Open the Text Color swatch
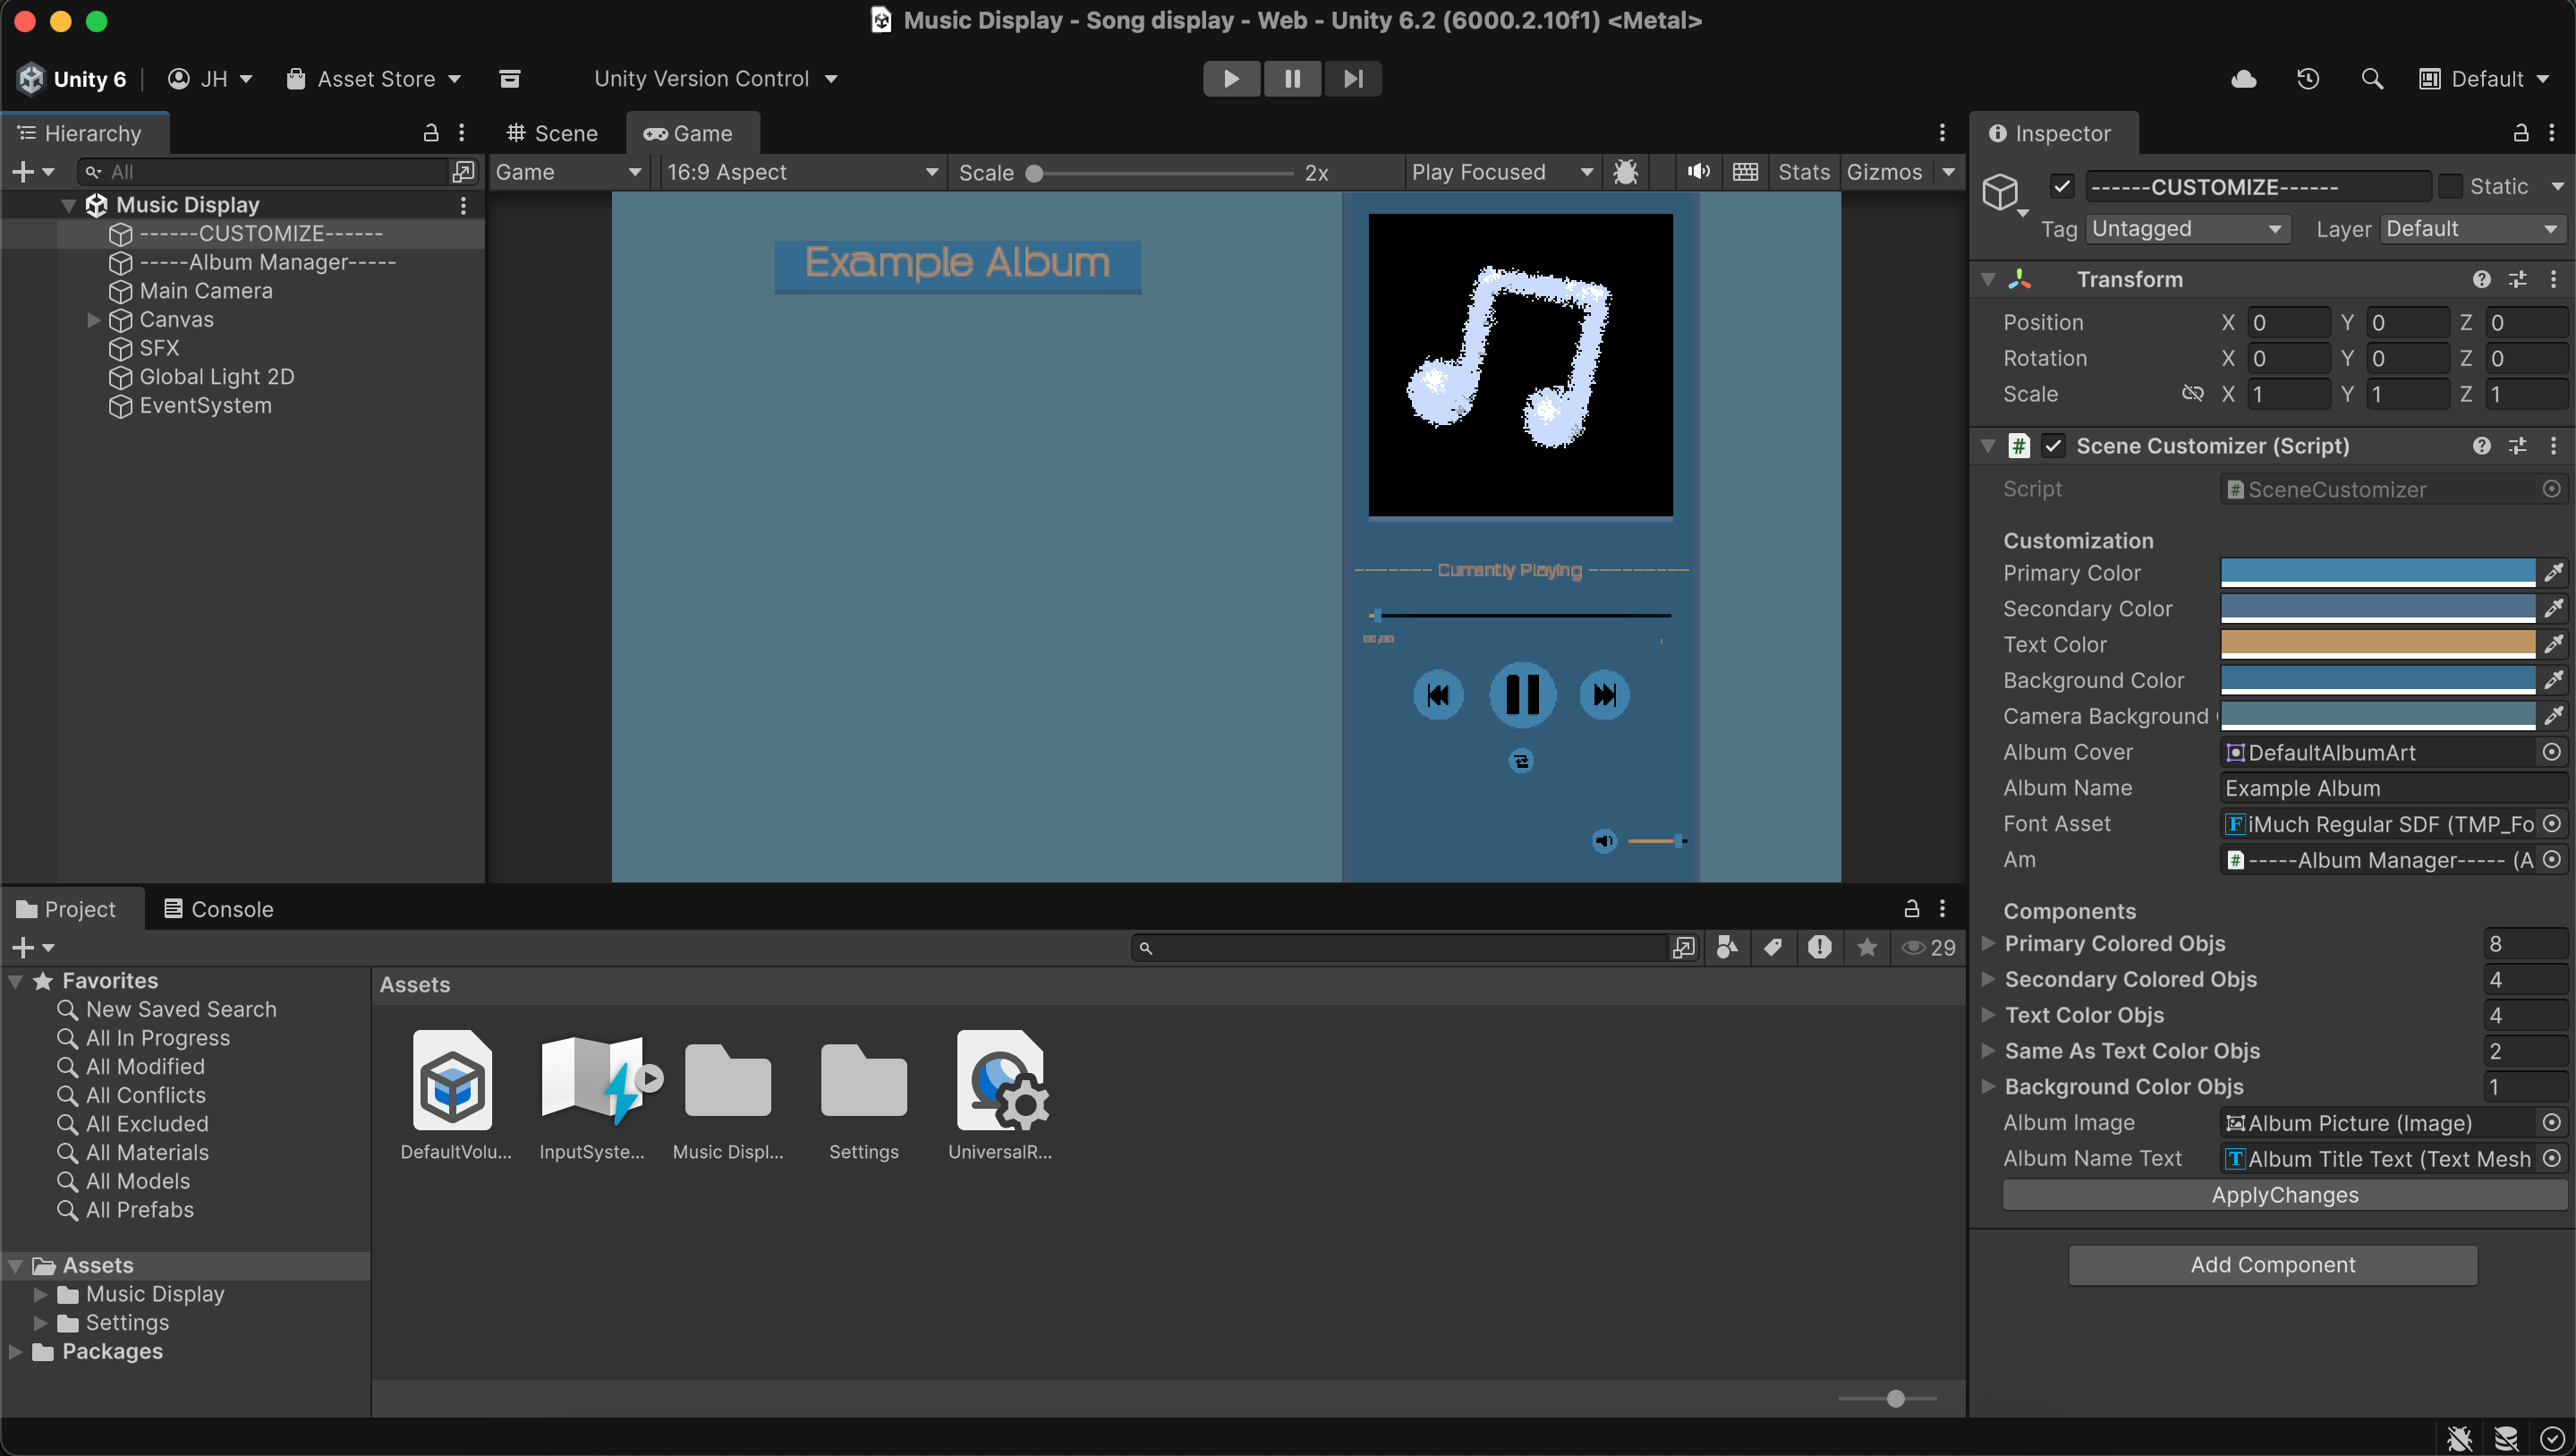 2377,644
